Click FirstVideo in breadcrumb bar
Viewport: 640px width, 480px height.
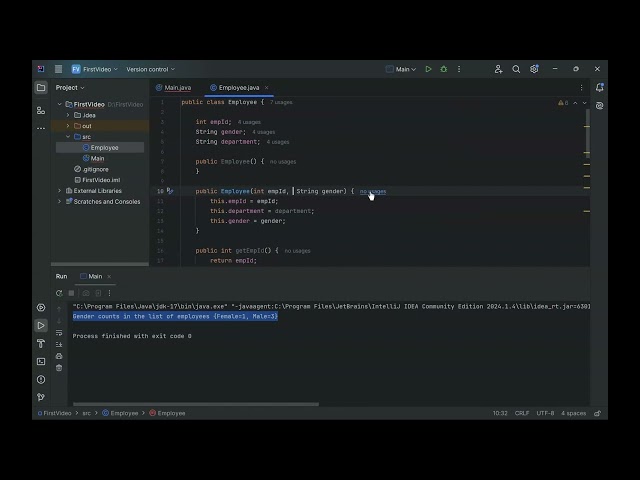[x=55, y=413]
